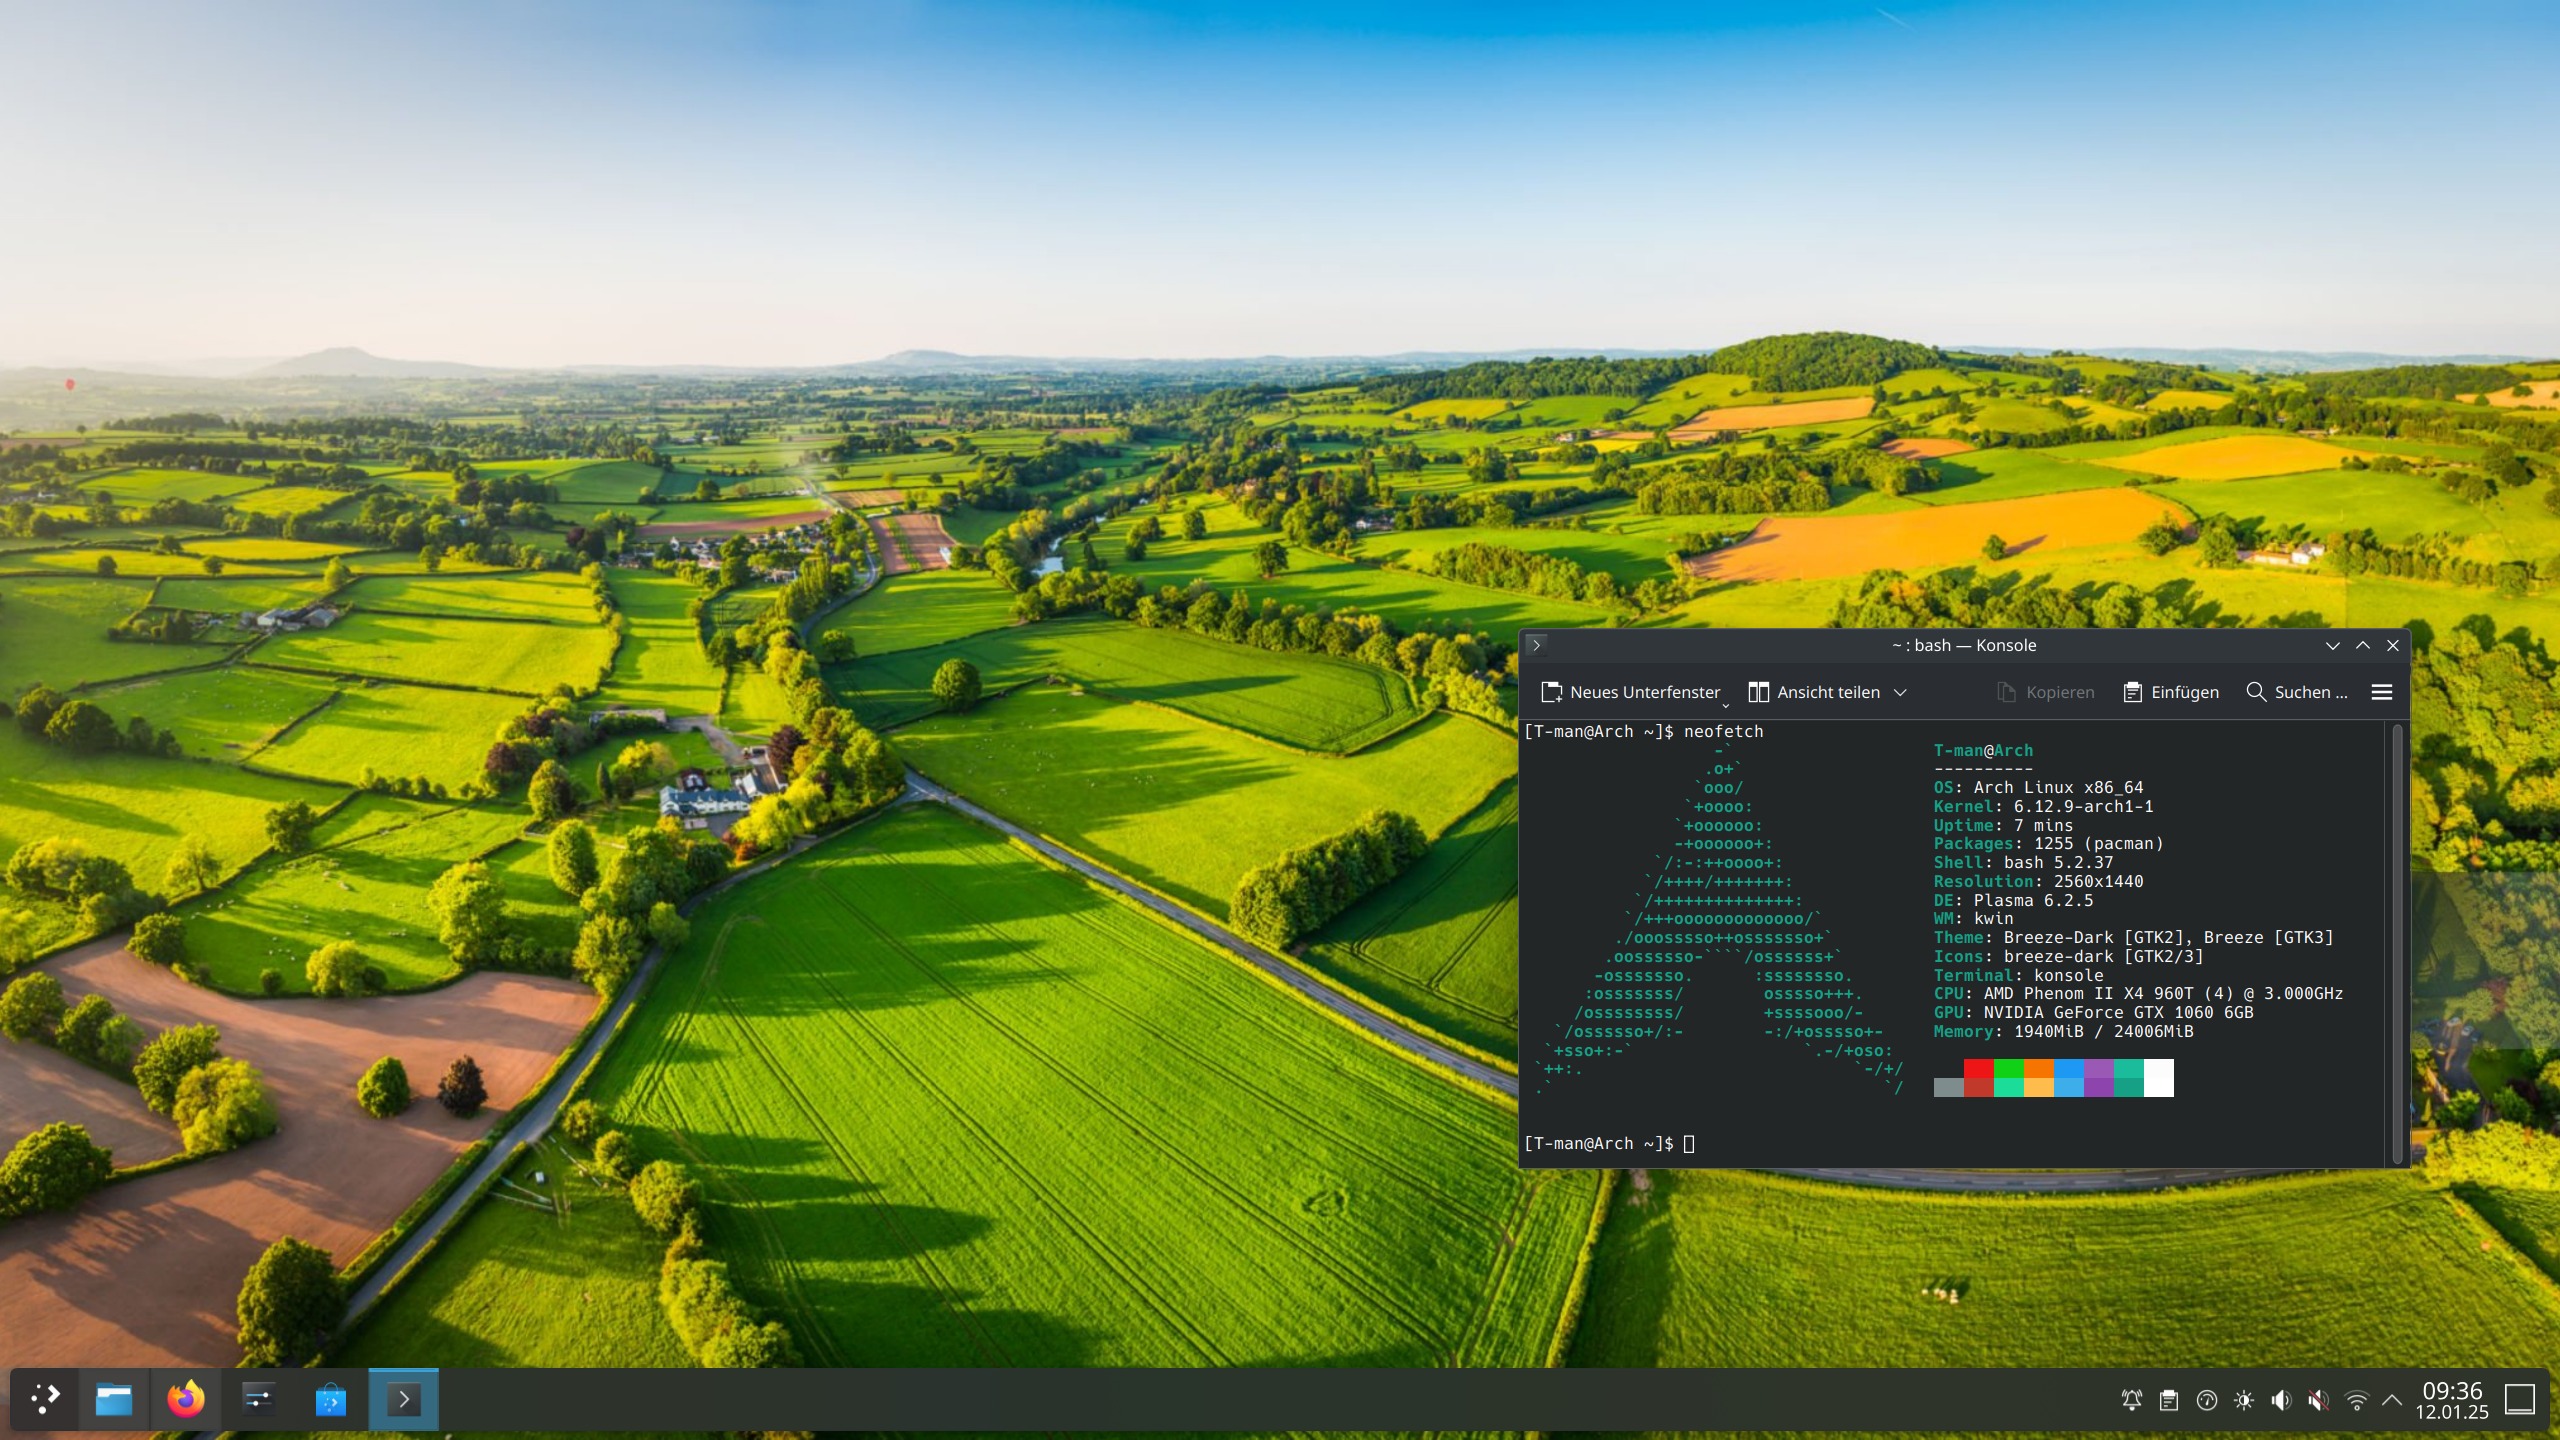Open the clipboard tray icon

pos(2169,1400)
